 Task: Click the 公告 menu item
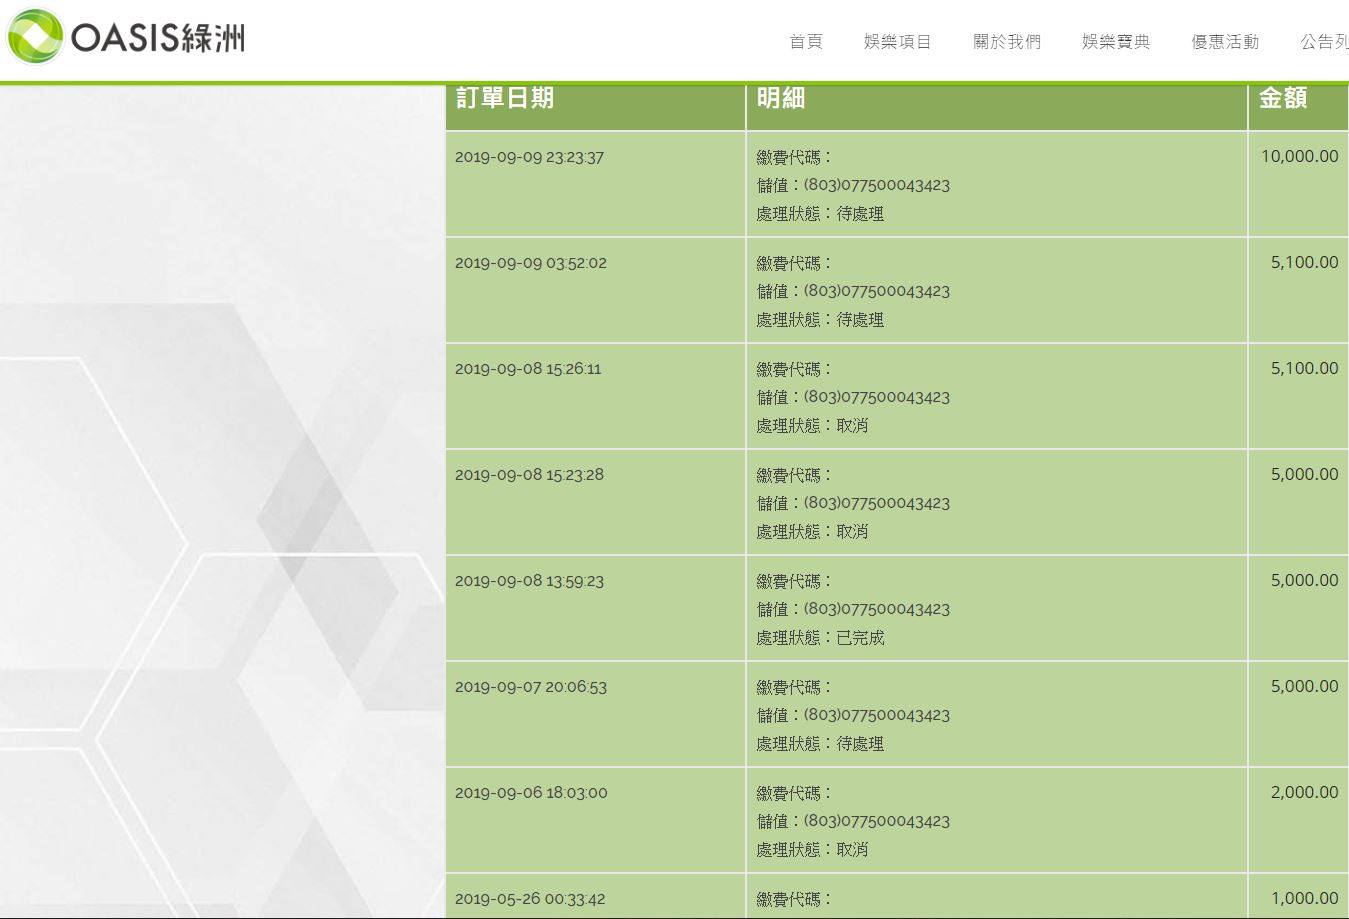tap(1323, 42)
